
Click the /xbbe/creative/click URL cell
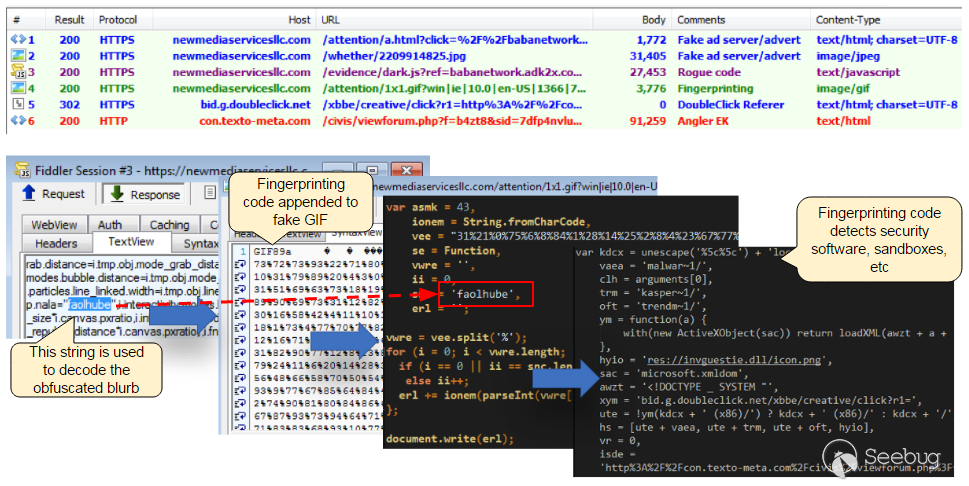452,104
